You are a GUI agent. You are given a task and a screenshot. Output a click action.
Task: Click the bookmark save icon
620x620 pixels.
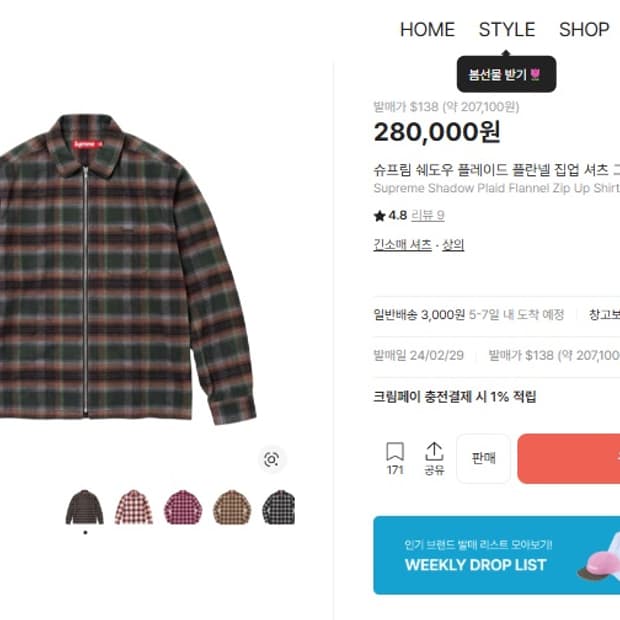point(395,452)
